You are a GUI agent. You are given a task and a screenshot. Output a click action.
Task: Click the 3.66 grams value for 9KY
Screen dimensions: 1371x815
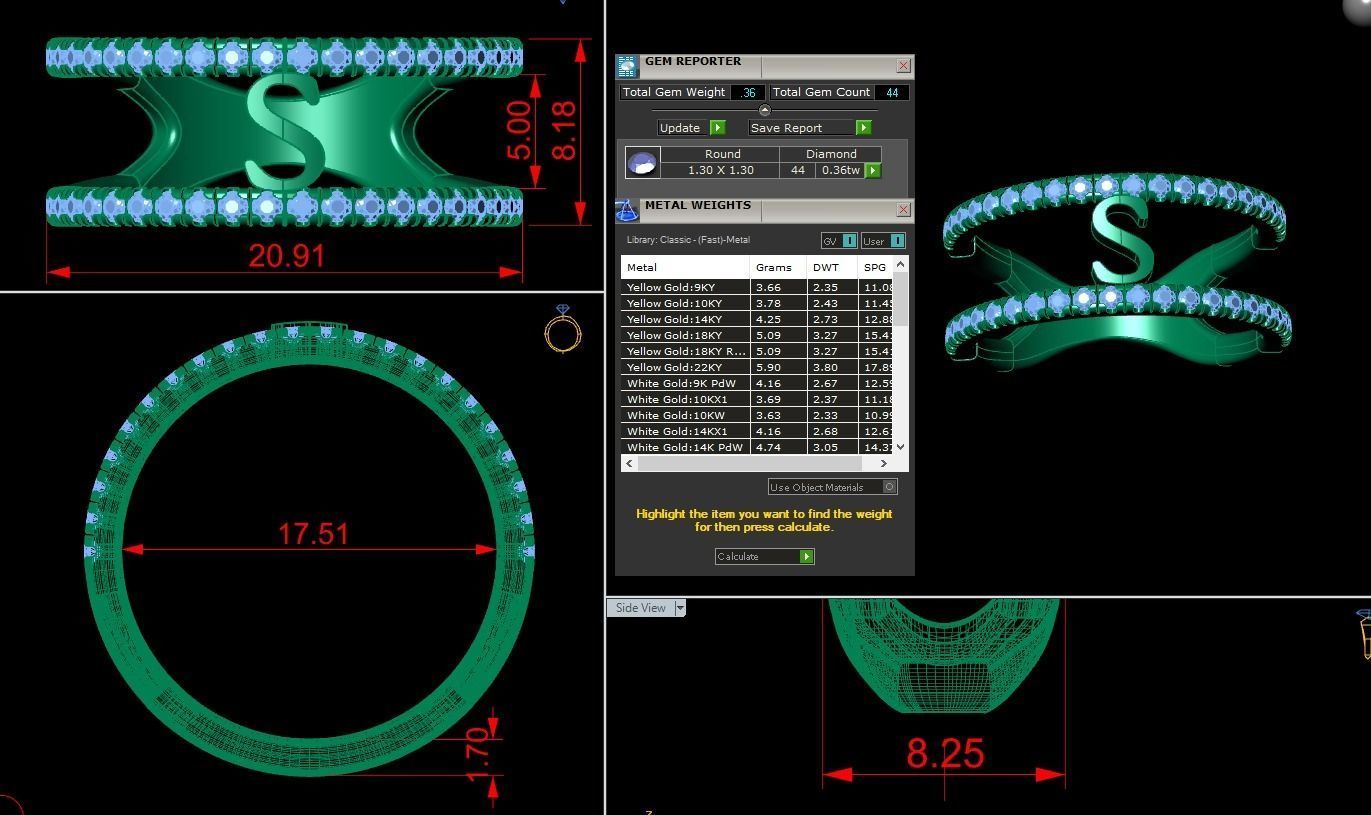click(x=768, y=287)
